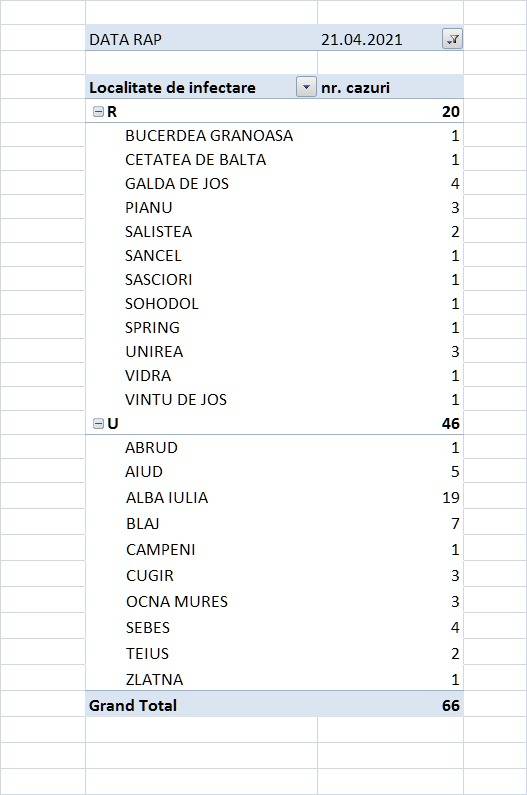Select the VINTU DE JOS row

click(274, 400)
